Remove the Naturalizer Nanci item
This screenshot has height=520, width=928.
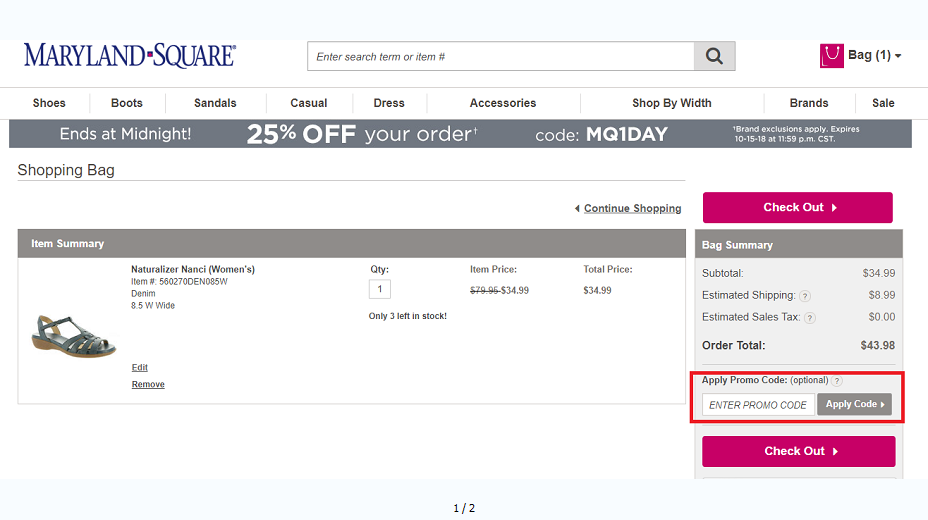pyautogui.click(x=148, y=385)
